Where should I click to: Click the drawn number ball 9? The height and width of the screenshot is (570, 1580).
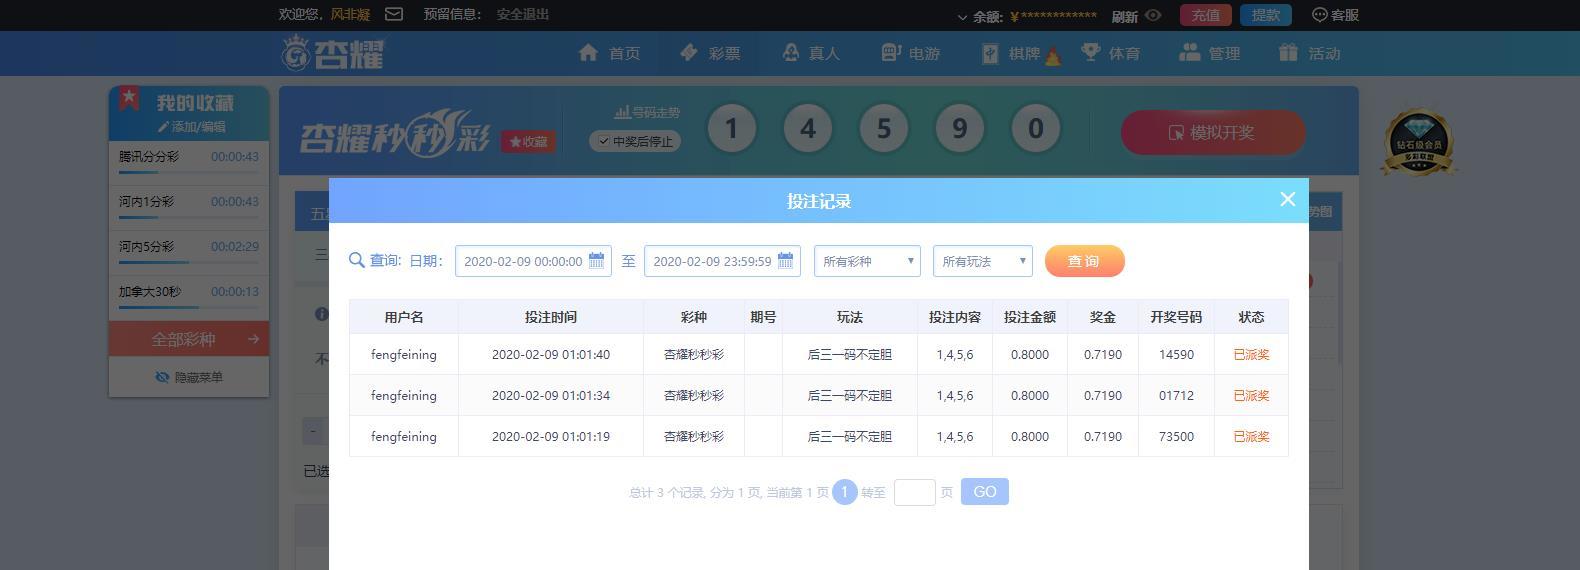(x=960, y=129)
